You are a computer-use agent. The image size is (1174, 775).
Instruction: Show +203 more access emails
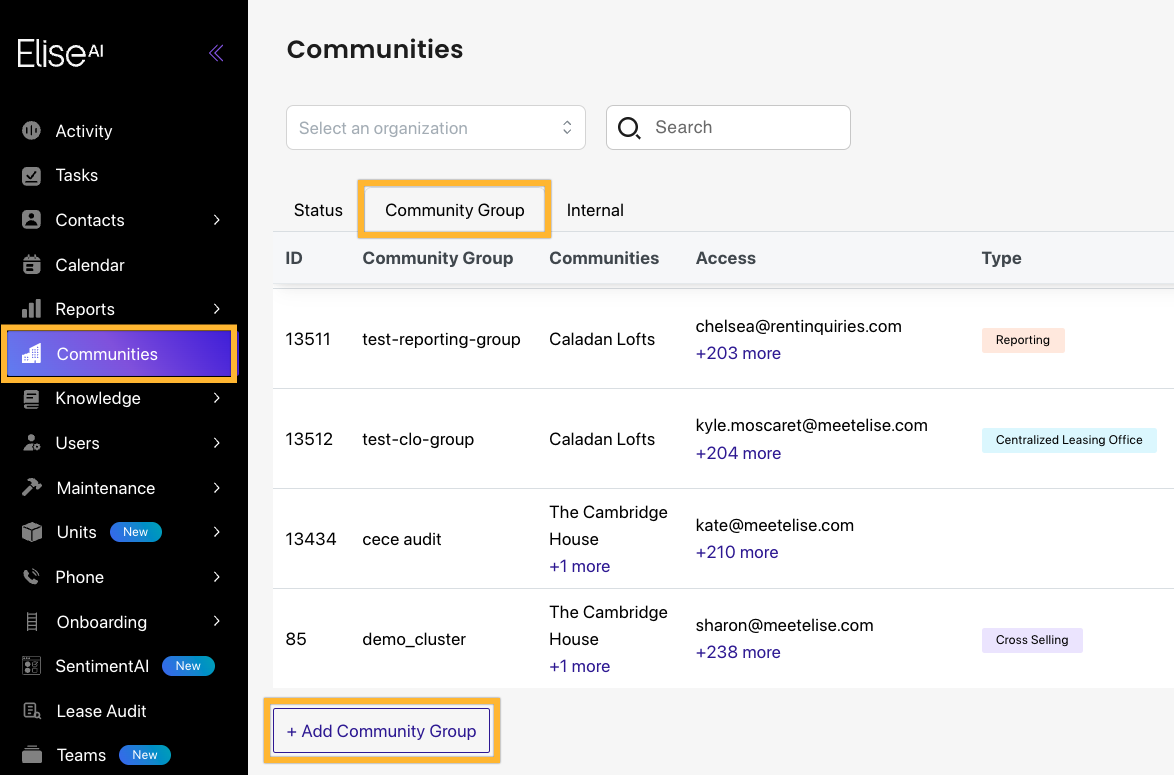point(737,353)
